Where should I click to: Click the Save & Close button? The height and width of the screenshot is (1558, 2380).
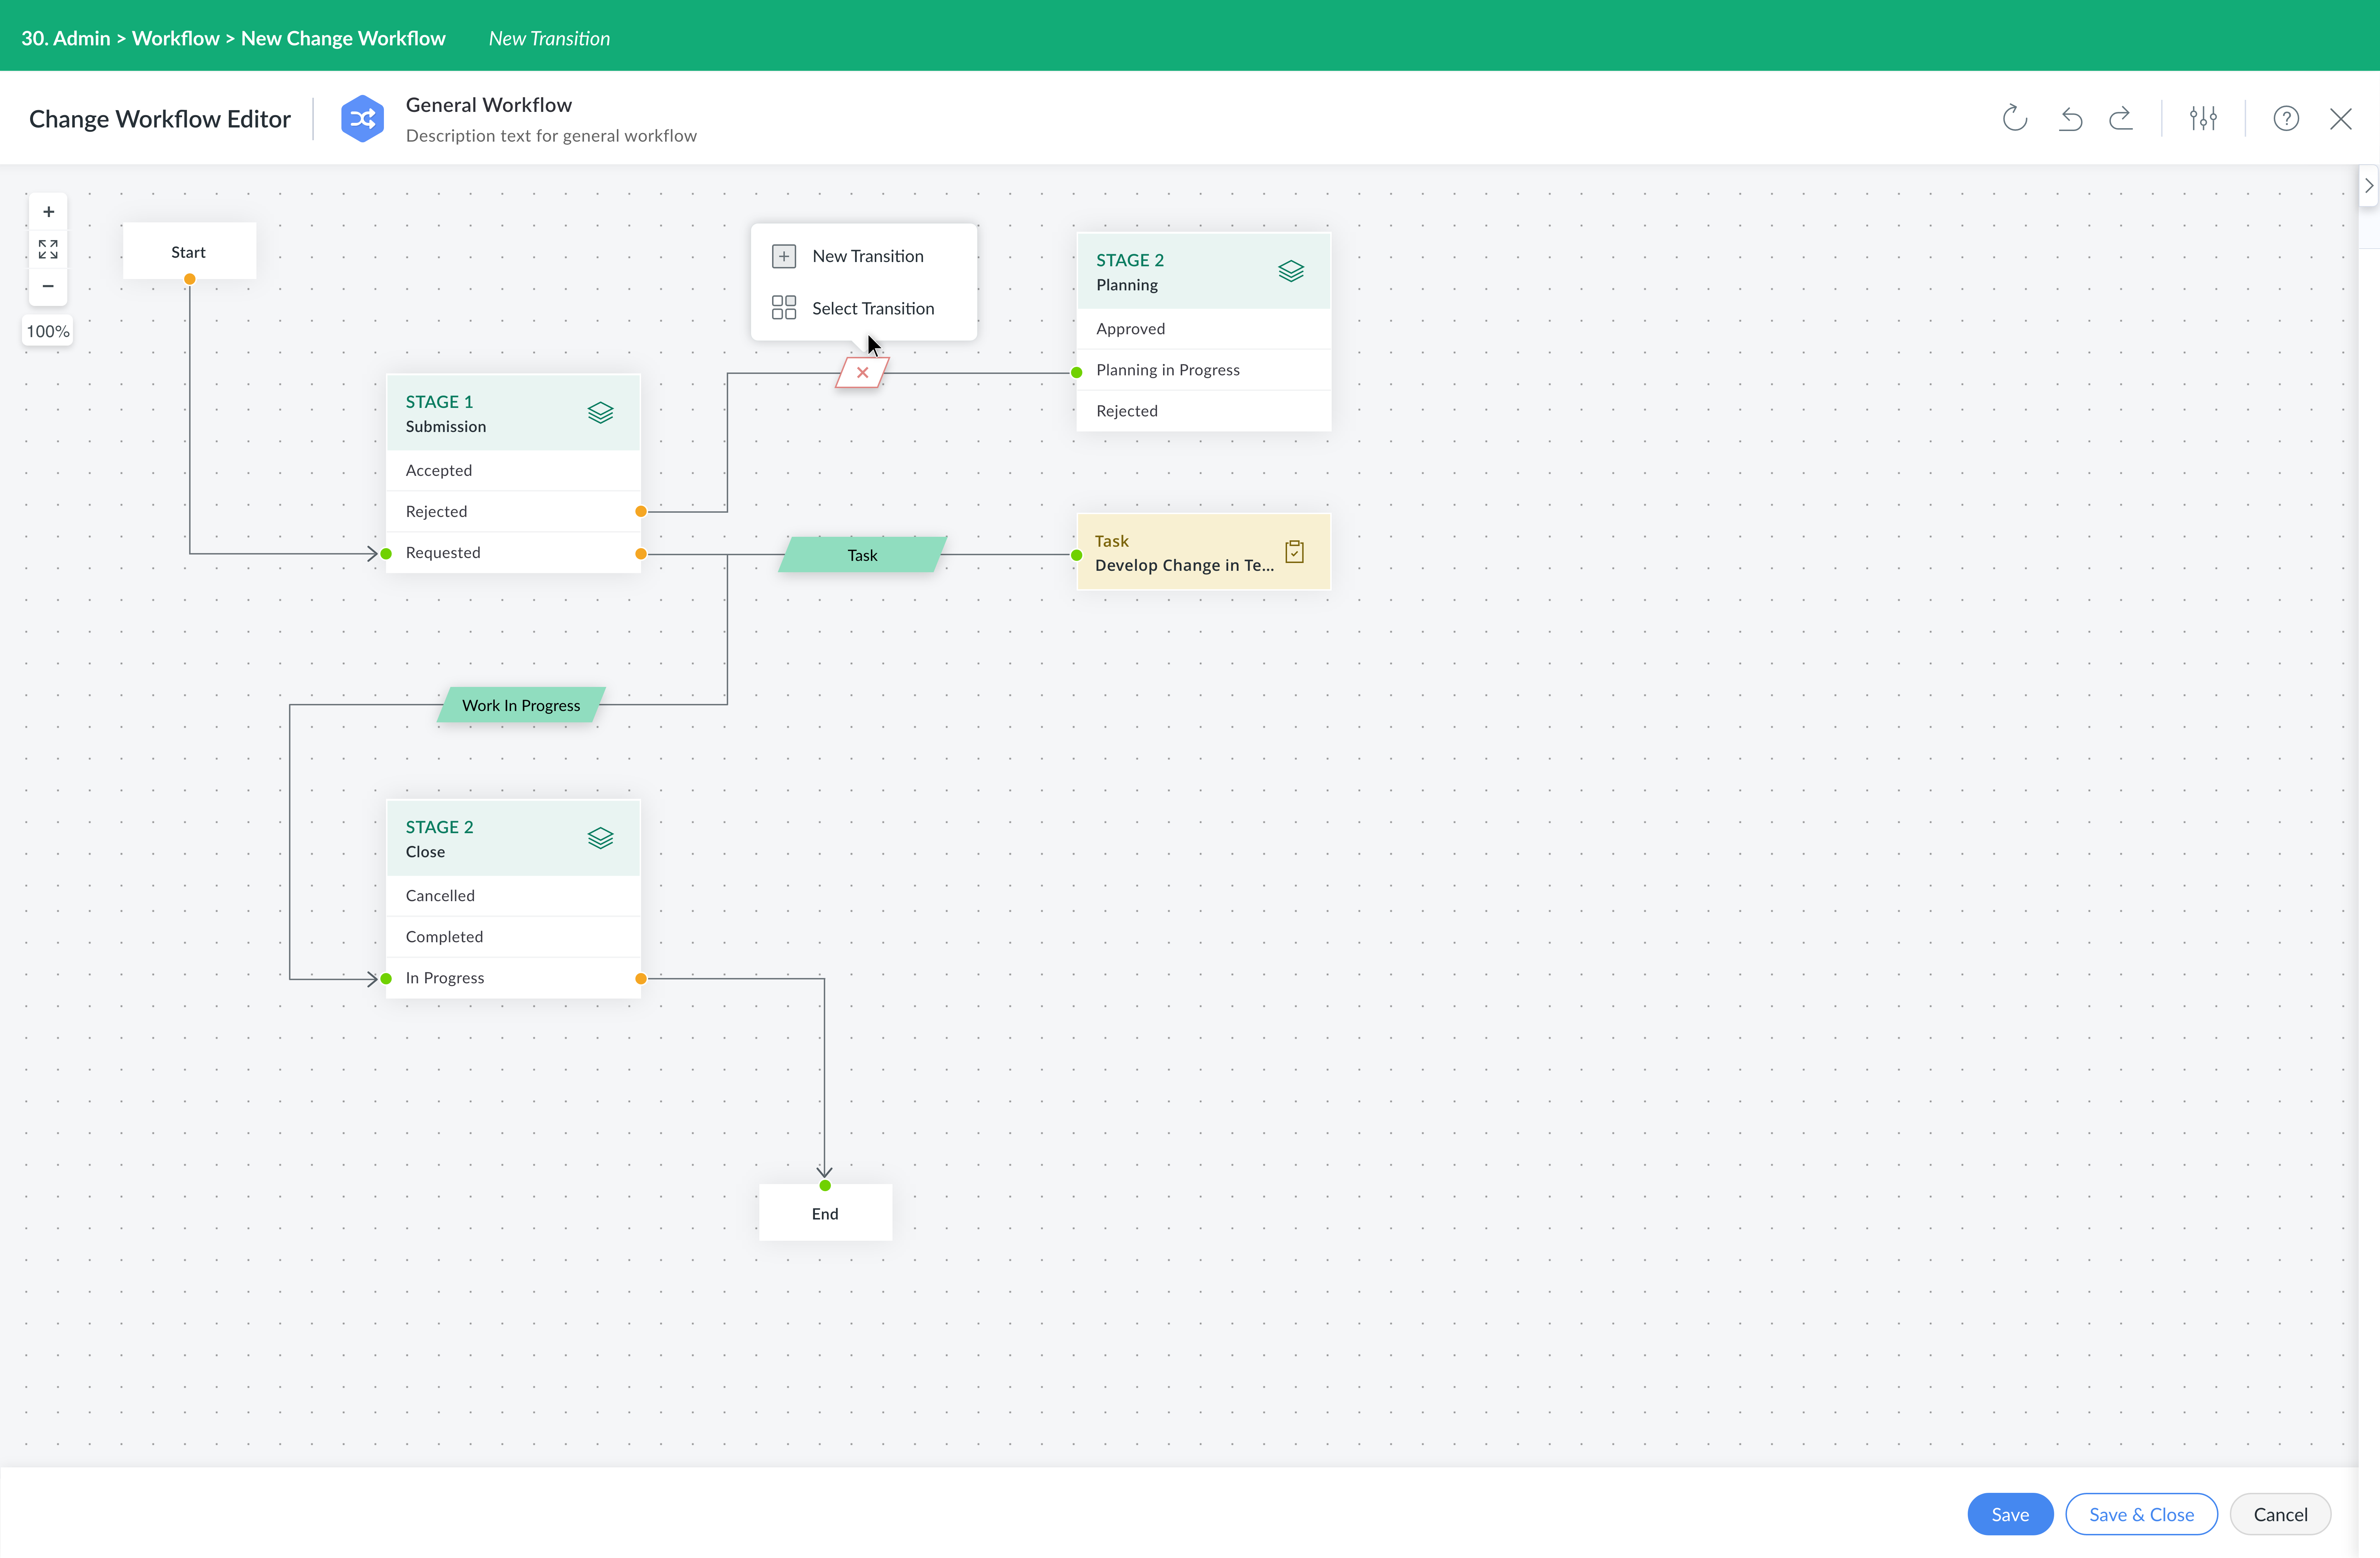pos(2141,1514)
